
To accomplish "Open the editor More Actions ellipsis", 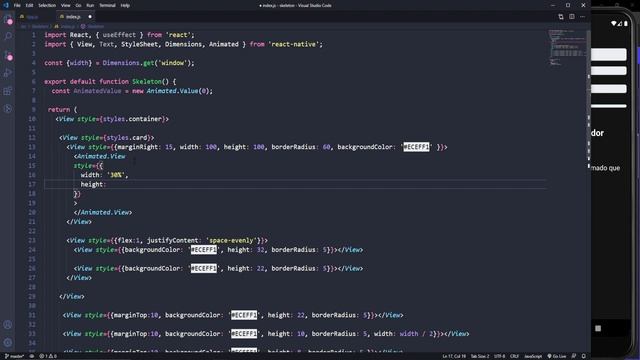I will click(582, 17).
